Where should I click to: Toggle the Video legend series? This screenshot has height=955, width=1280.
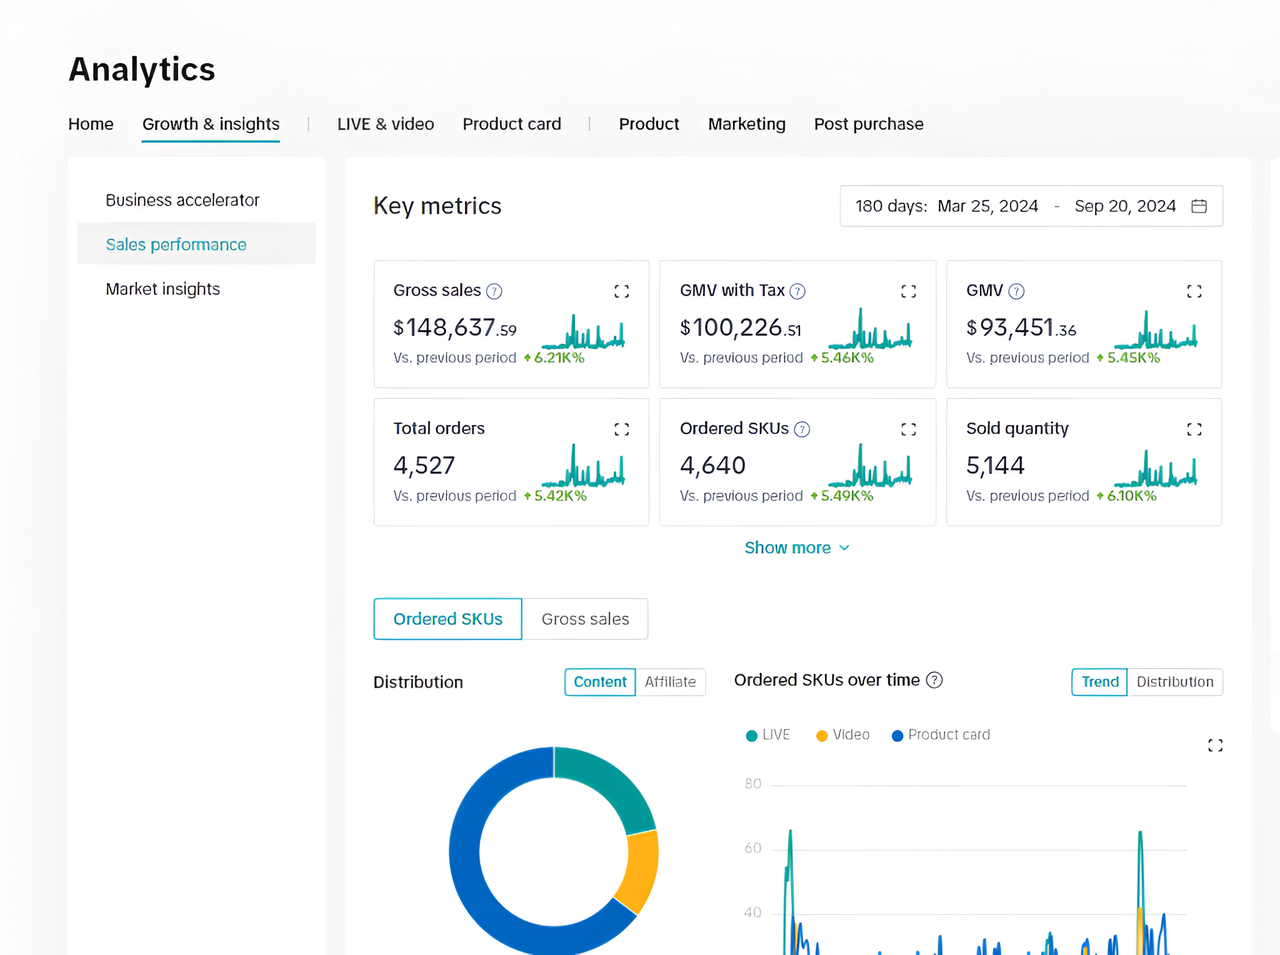[x=843, y=735]
